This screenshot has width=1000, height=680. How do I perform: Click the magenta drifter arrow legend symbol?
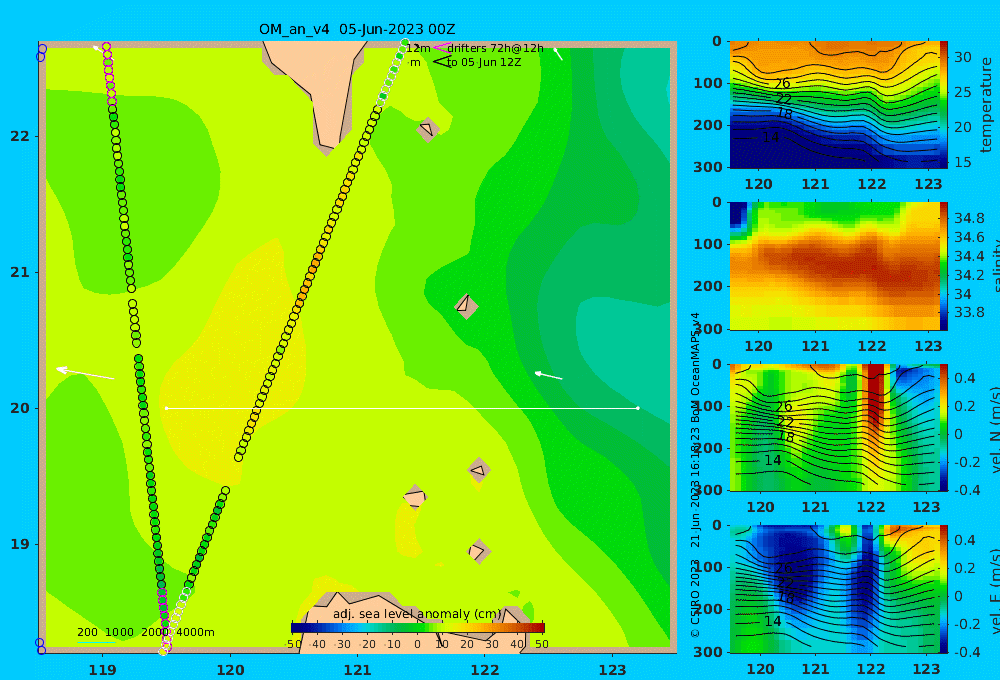(x=441, y=48)
